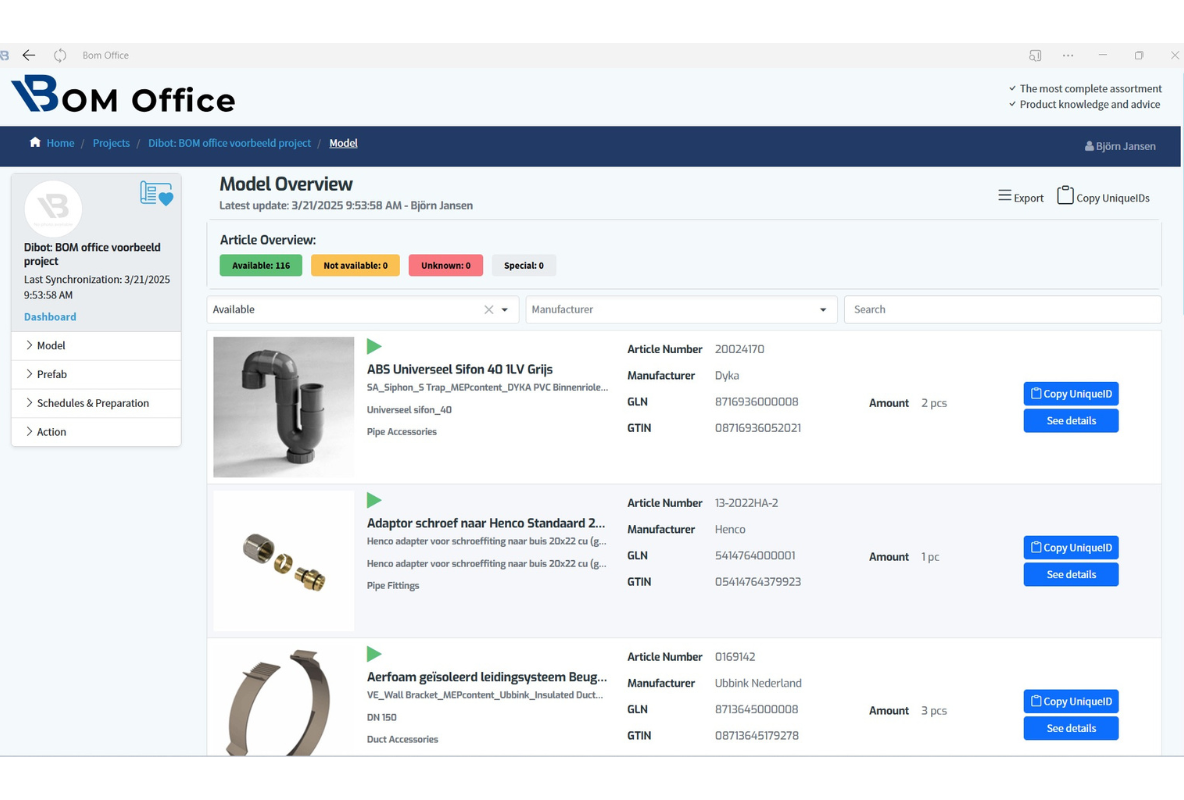Click GTIN value 08716936052021
Screen dimensions: 1184x800
point(757,428)
